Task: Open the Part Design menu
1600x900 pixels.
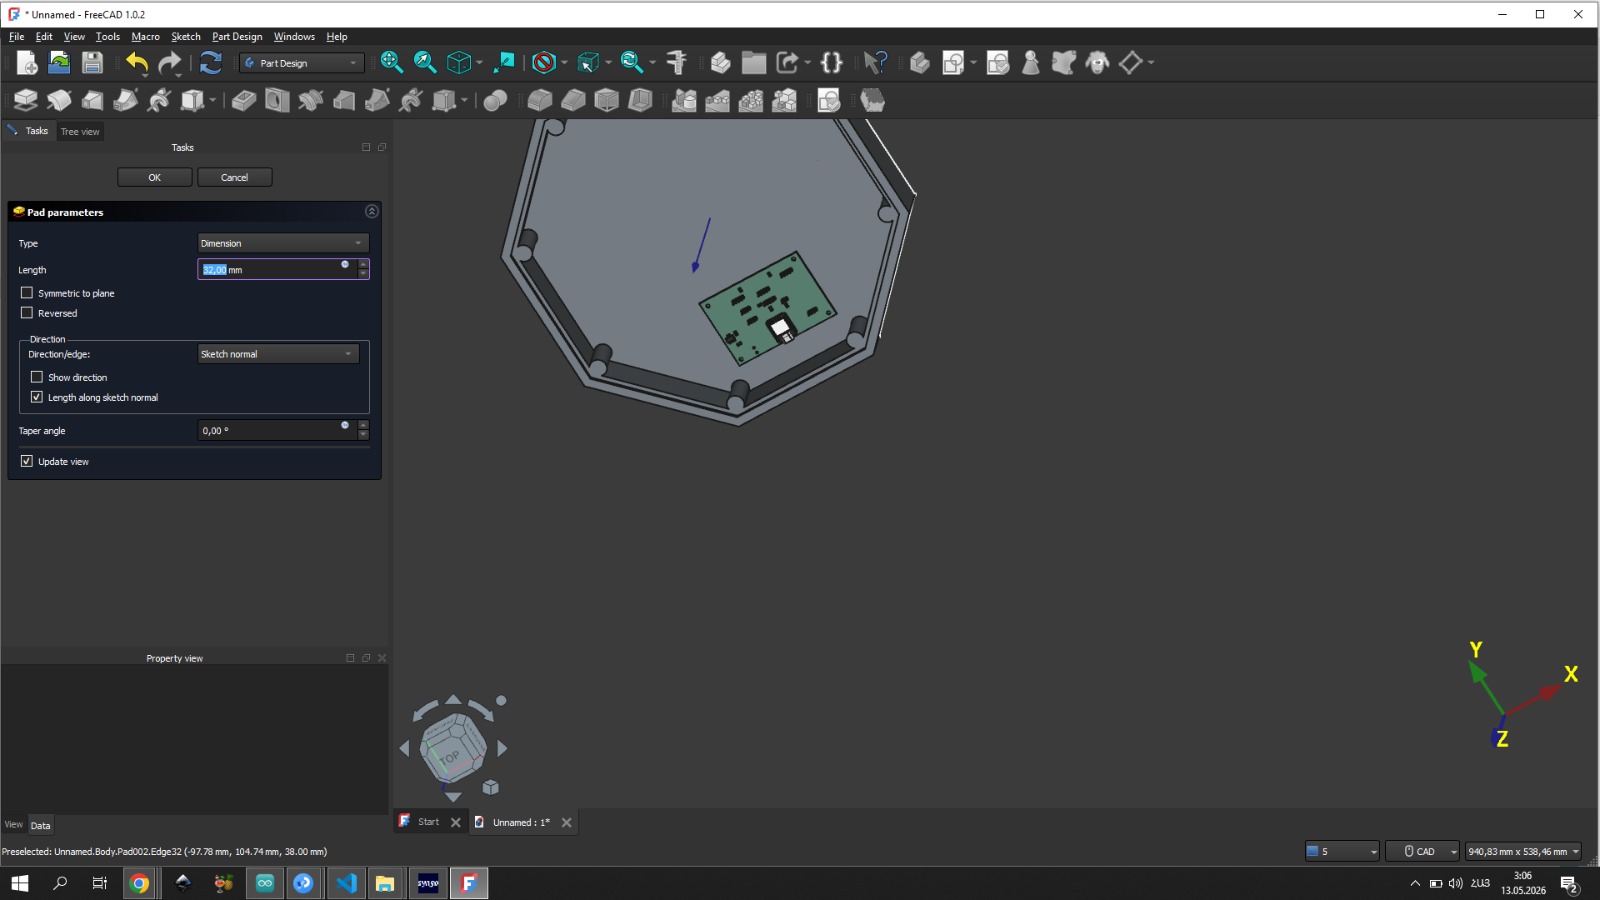Action: pos(237,36)
